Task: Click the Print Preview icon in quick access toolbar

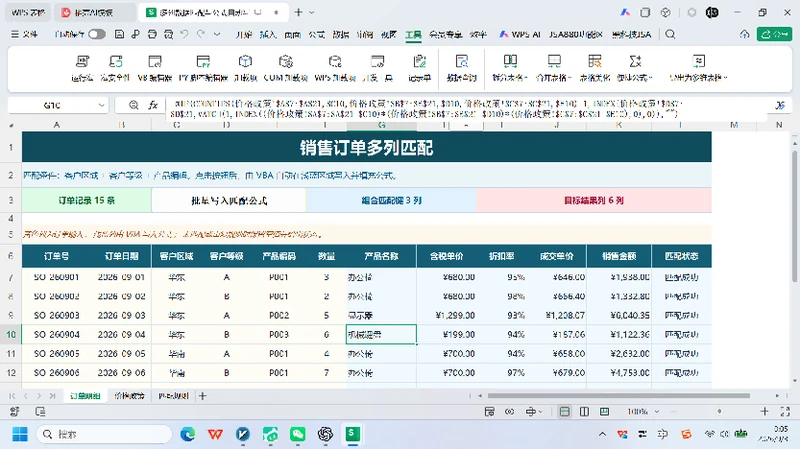Action: (x=168, y=34)
